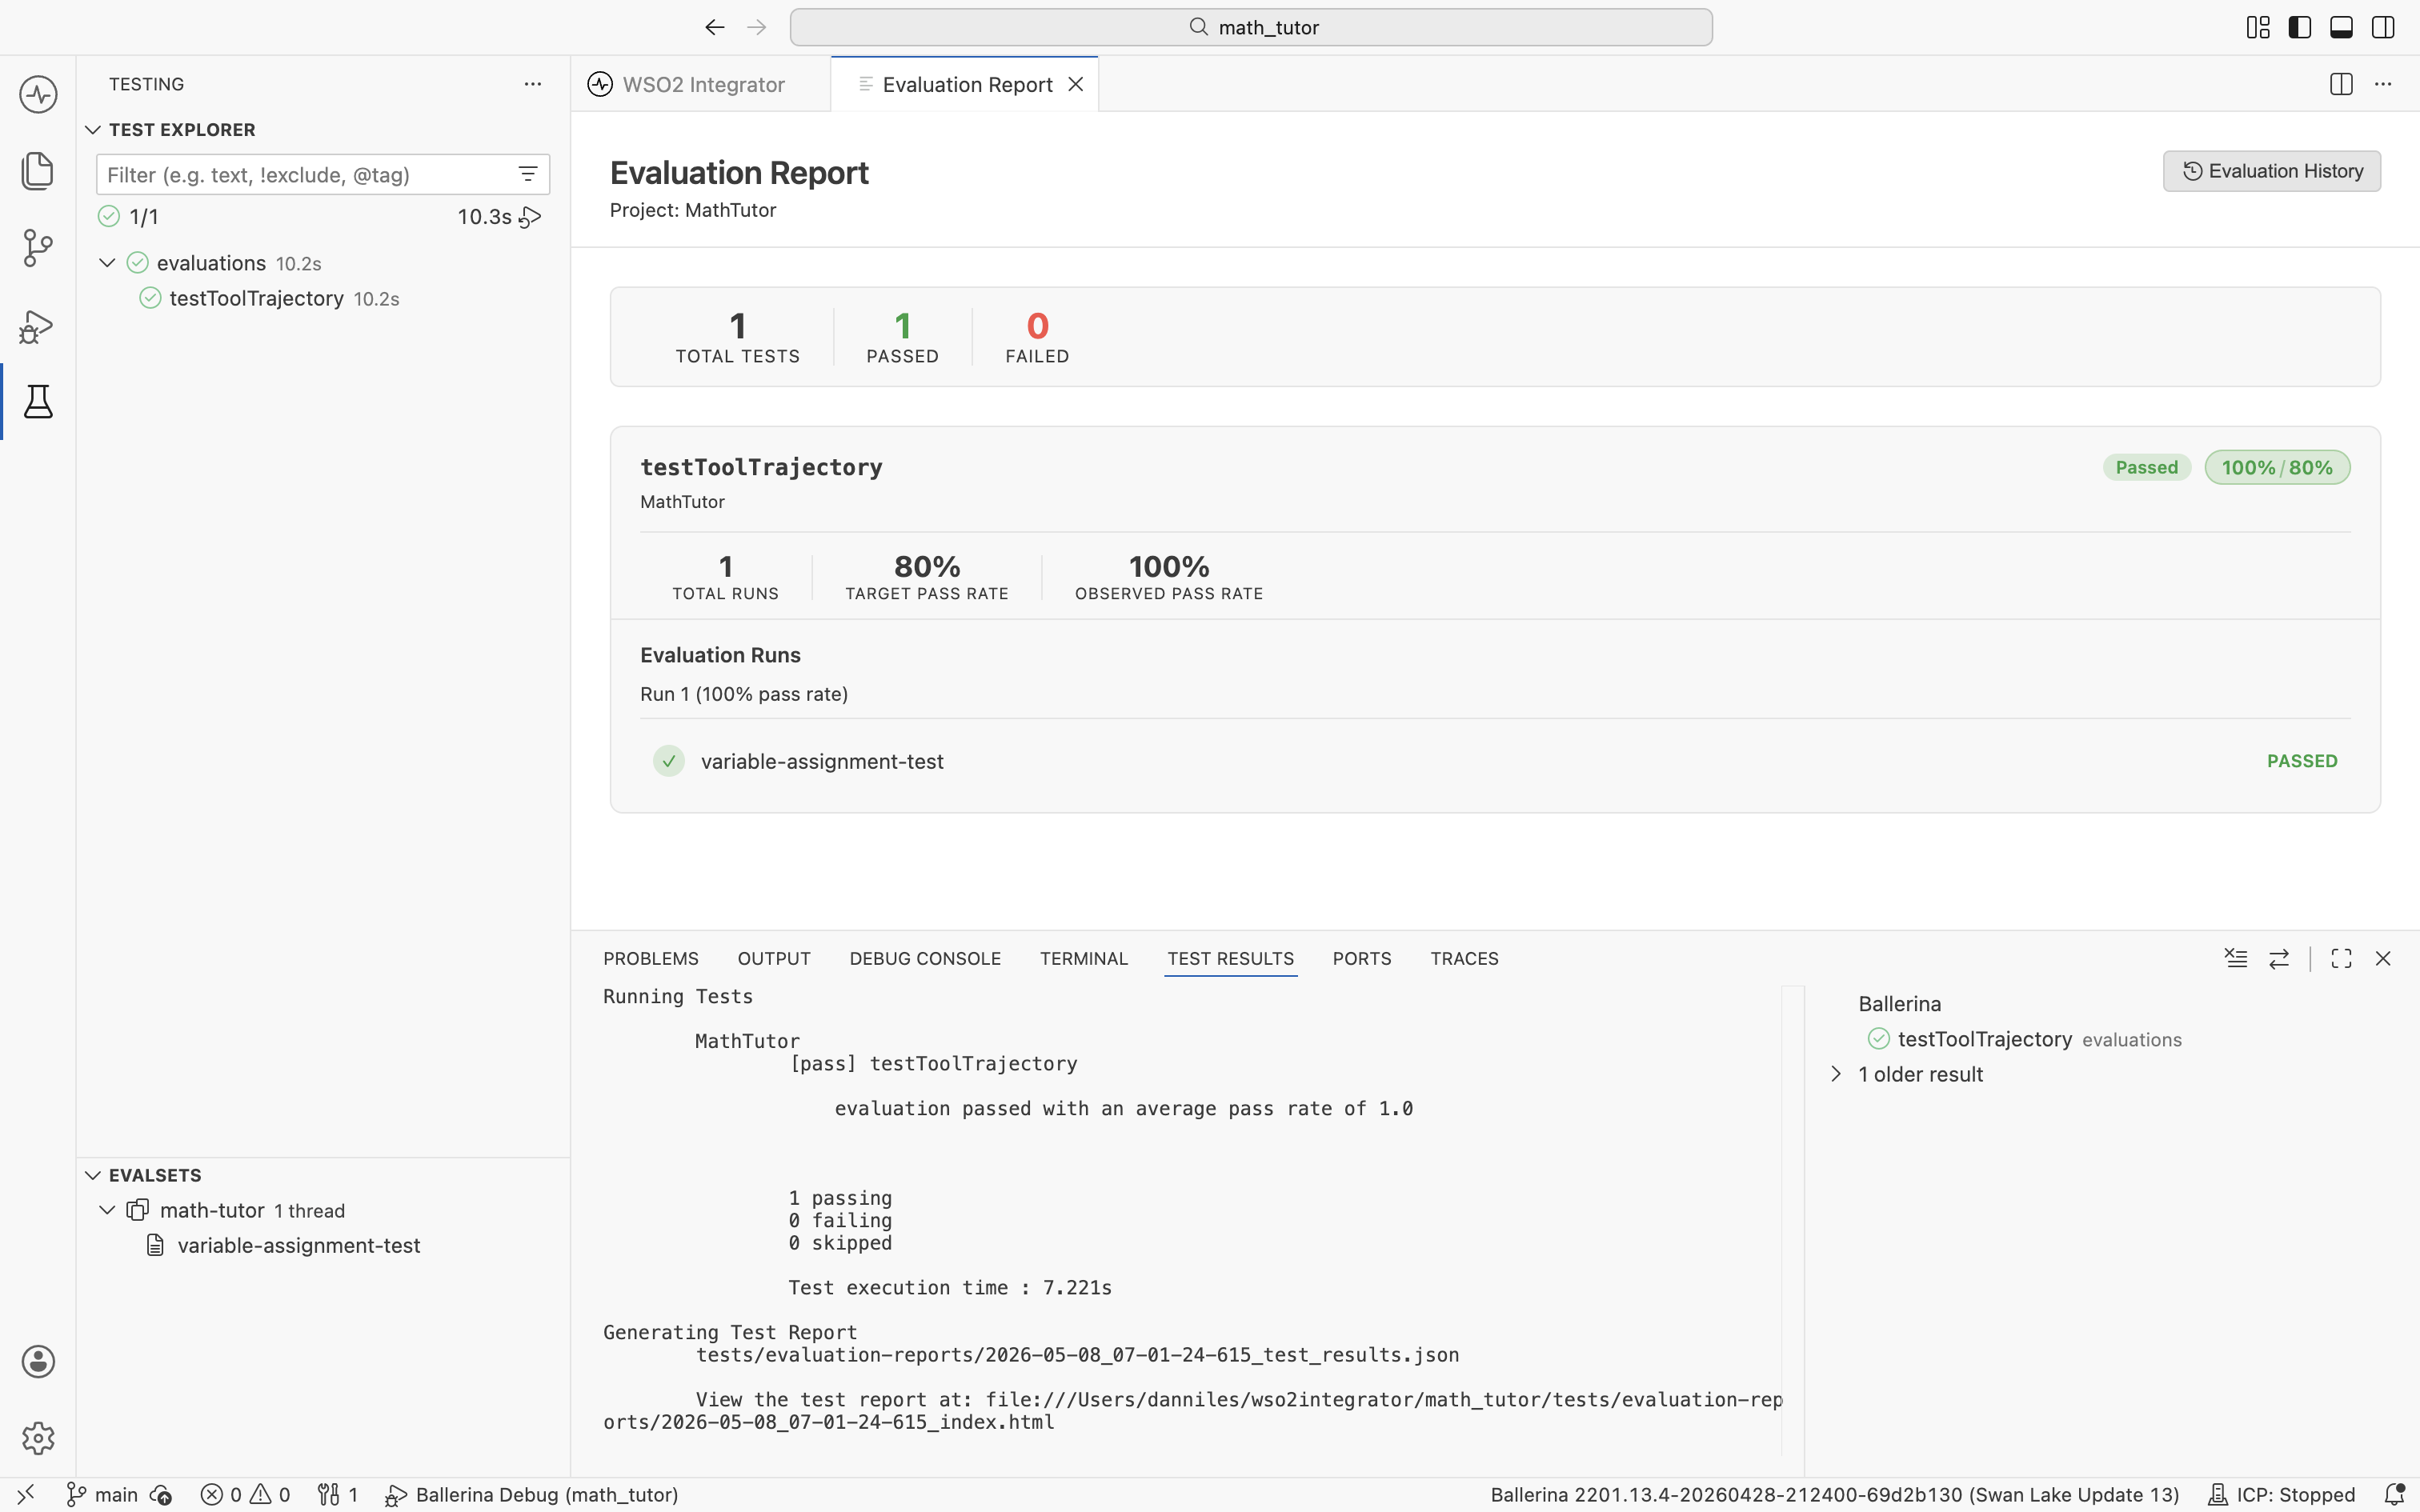Open the Source Control icon
This screenshot has width=2420, height=1512.
point(38,248)
